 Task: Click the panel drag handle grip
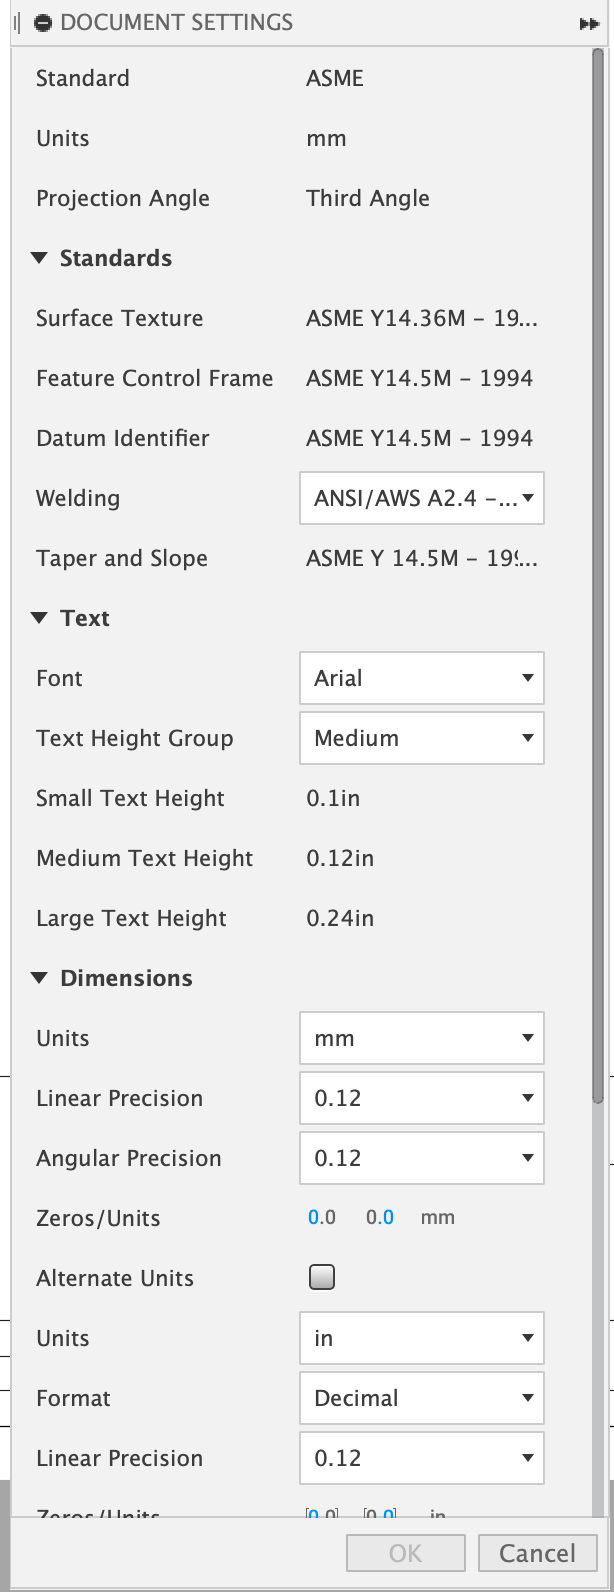point(17,23)
